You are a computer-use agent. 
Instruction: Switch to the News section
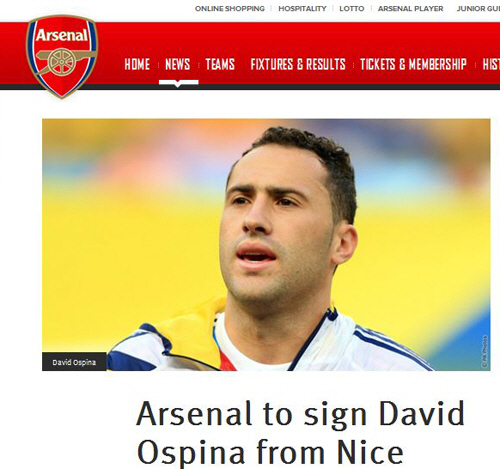(178, 64)
